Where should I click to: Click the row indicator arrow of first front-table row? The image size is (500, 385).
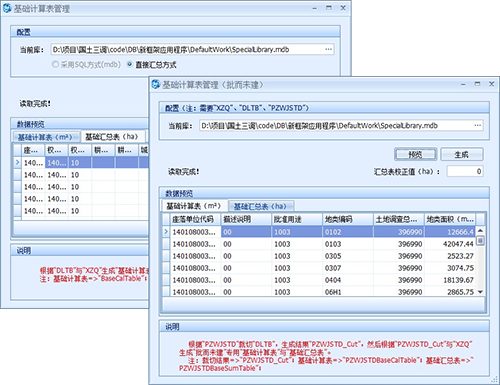point(166,232)
